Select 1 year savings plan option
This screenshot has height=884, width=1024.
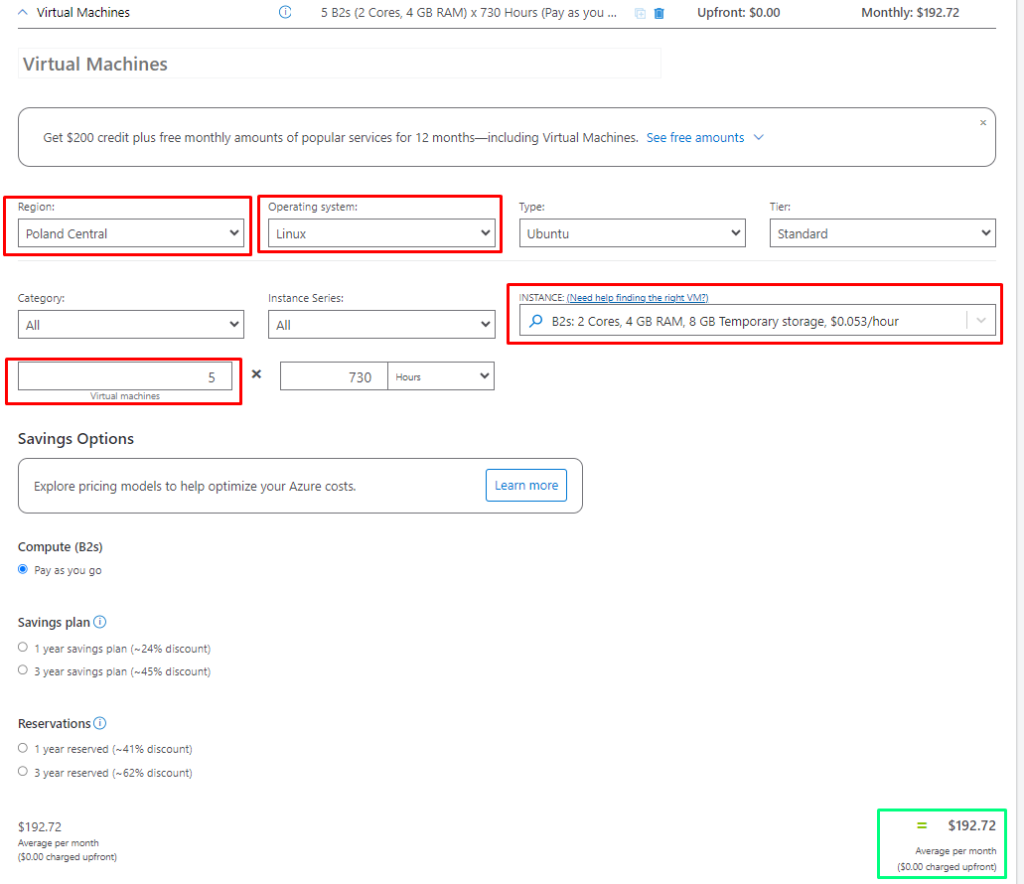click(23, 648)
